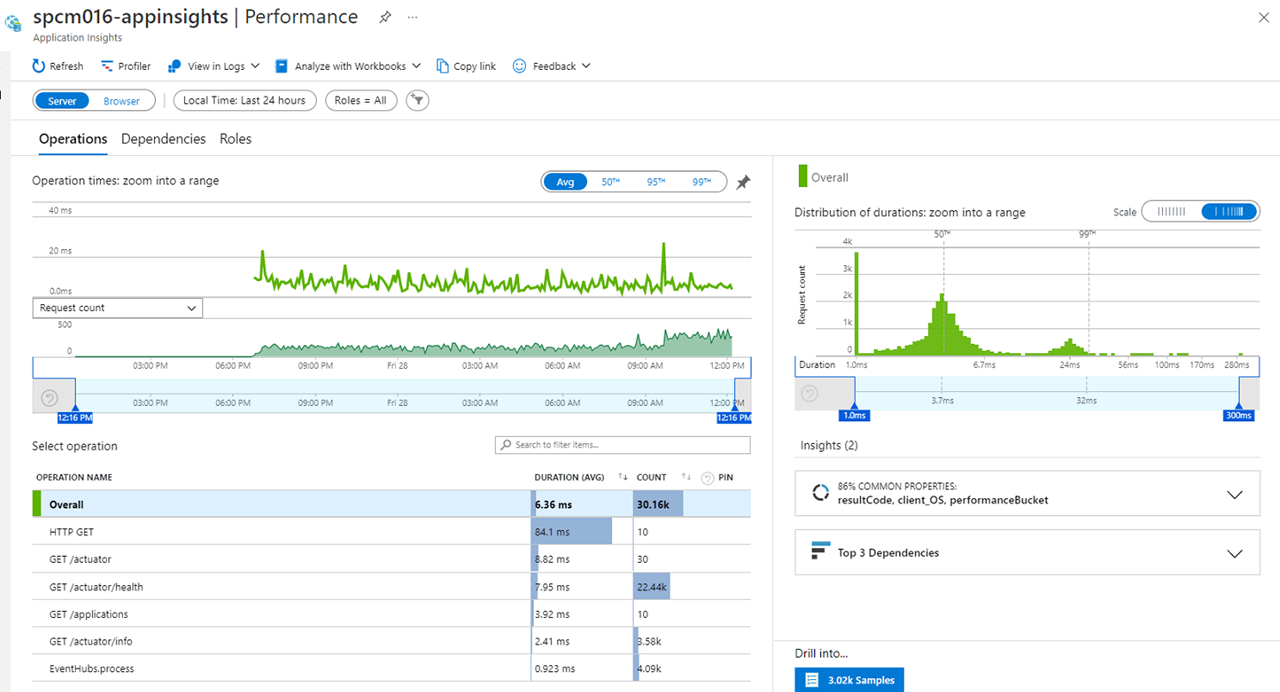Image resolution: width=1280 pixels, height=692 pixels.
Task: Open the 3.02k Samples drill-in button
Action: pyautogui.click(x=849, y=680)
